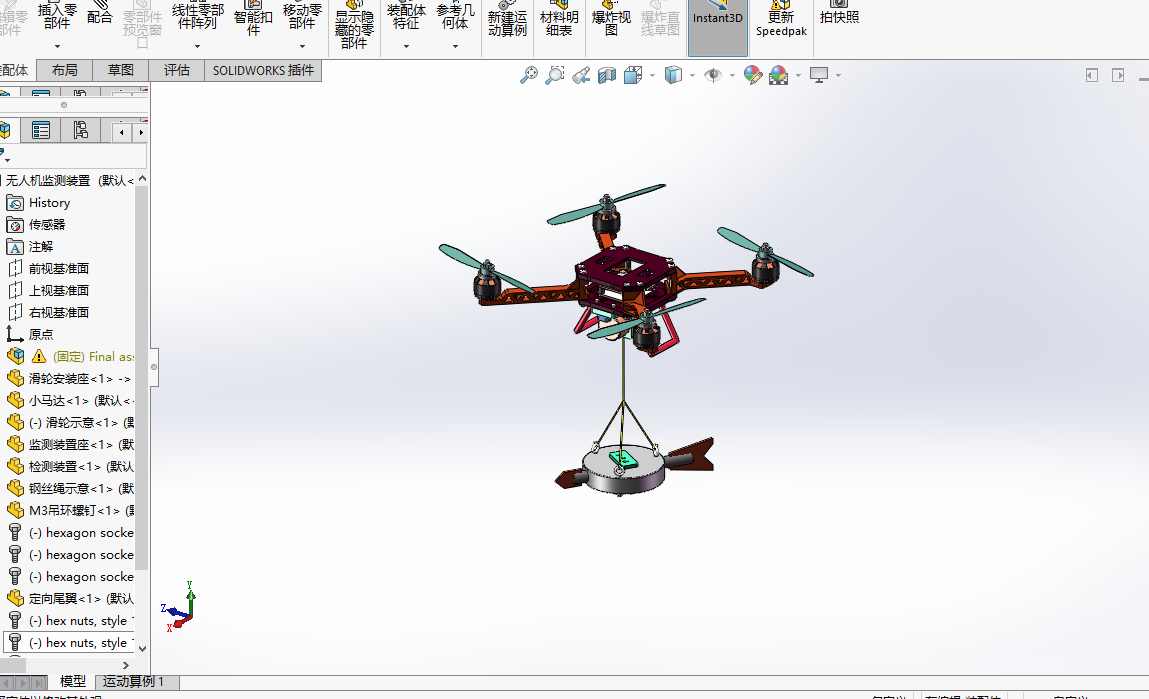Click the tree scrollbar down arrow

[x=142, y=648]
